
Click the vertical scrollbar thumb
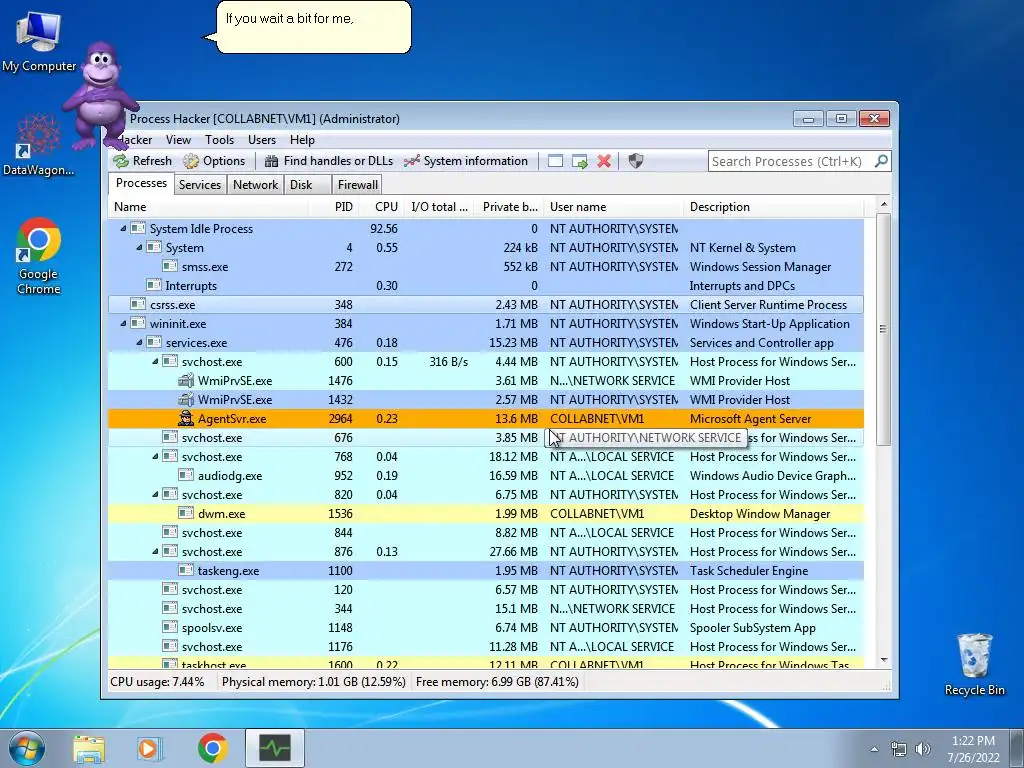[884, 329]
